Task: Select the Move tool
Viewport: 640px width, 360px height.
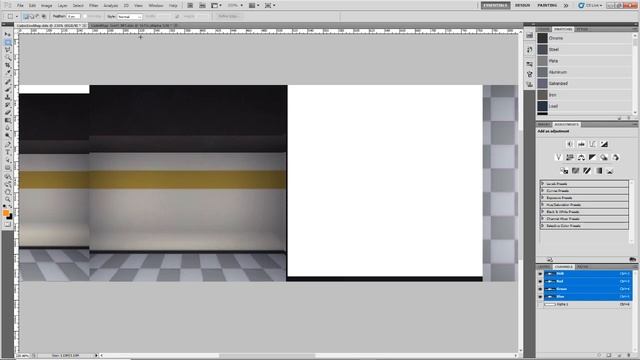Action: click(8, 34)
